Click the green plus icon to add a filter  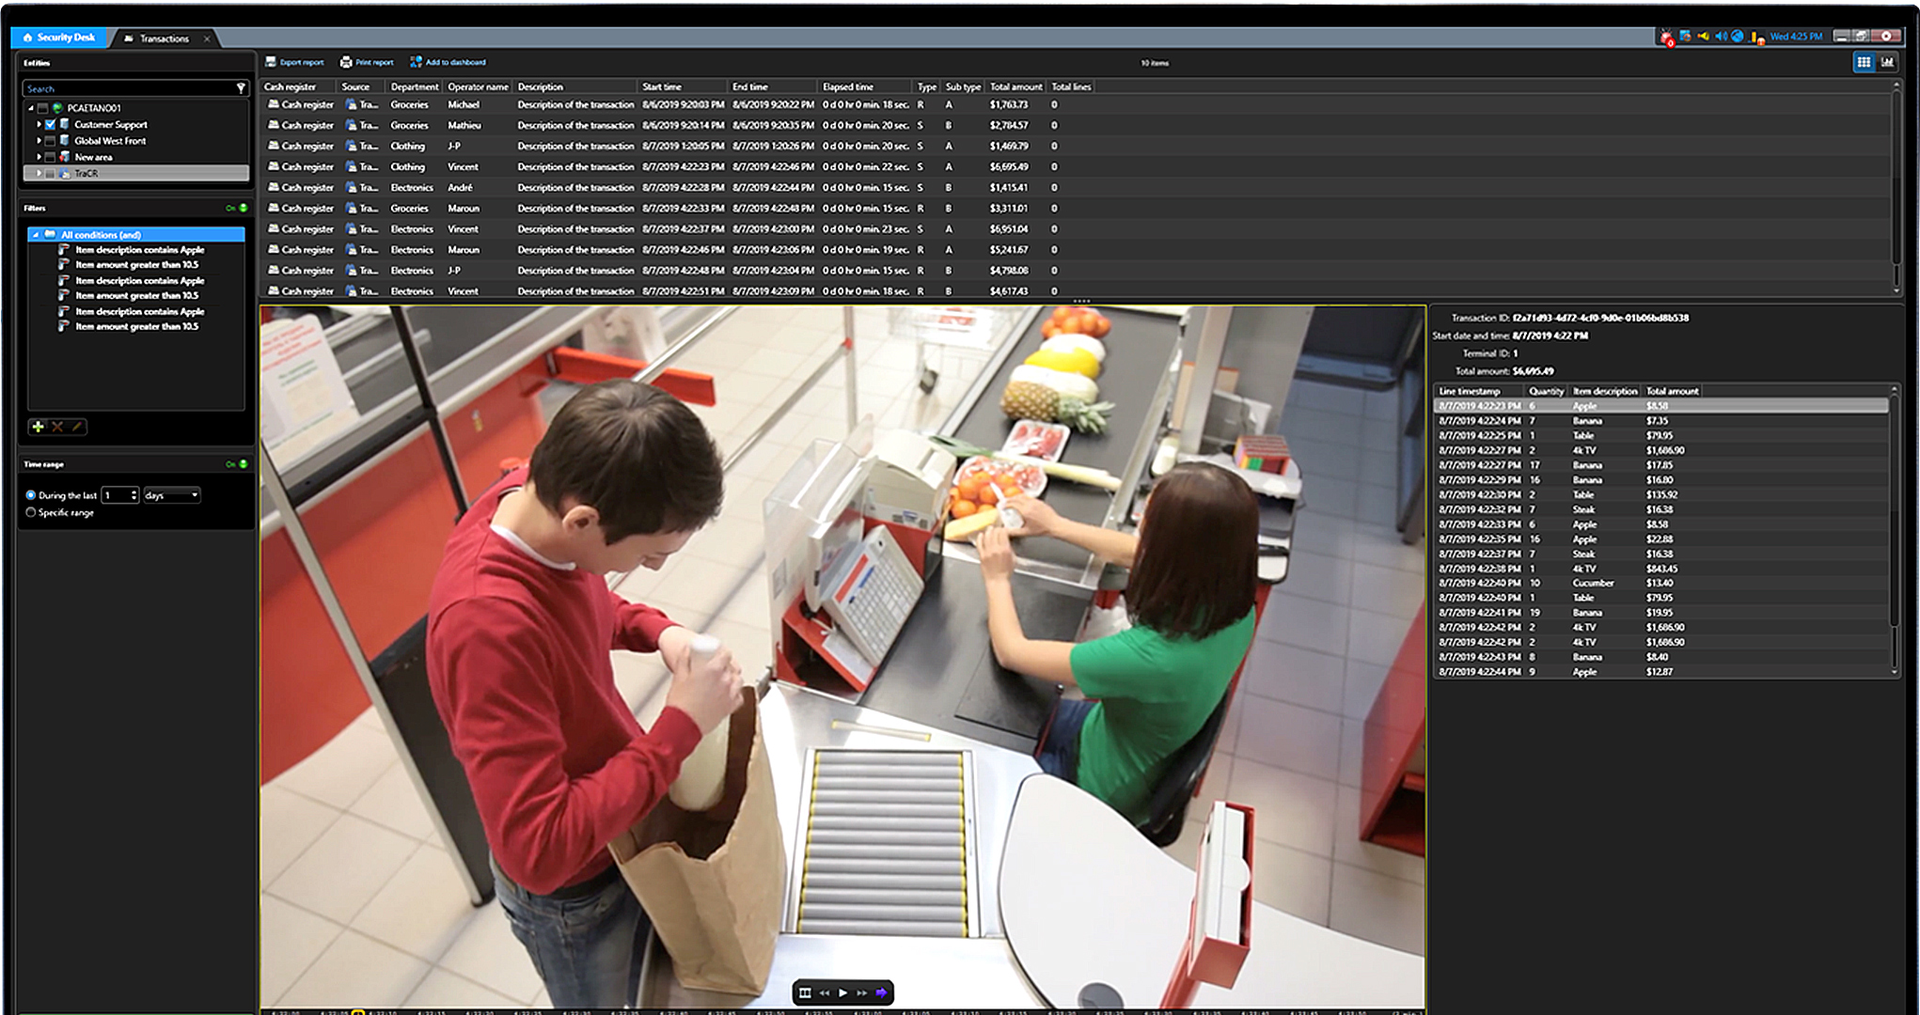coord(37,427)
